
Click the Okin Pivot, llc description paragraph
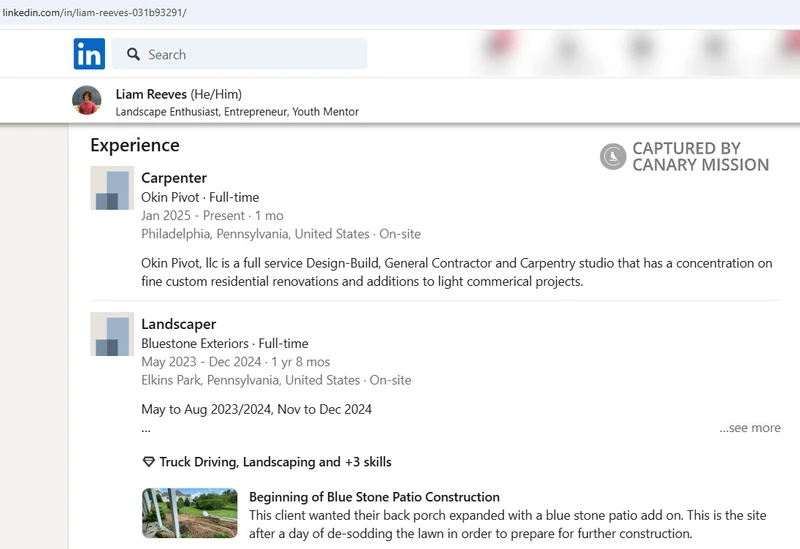[x=457, y=272]
